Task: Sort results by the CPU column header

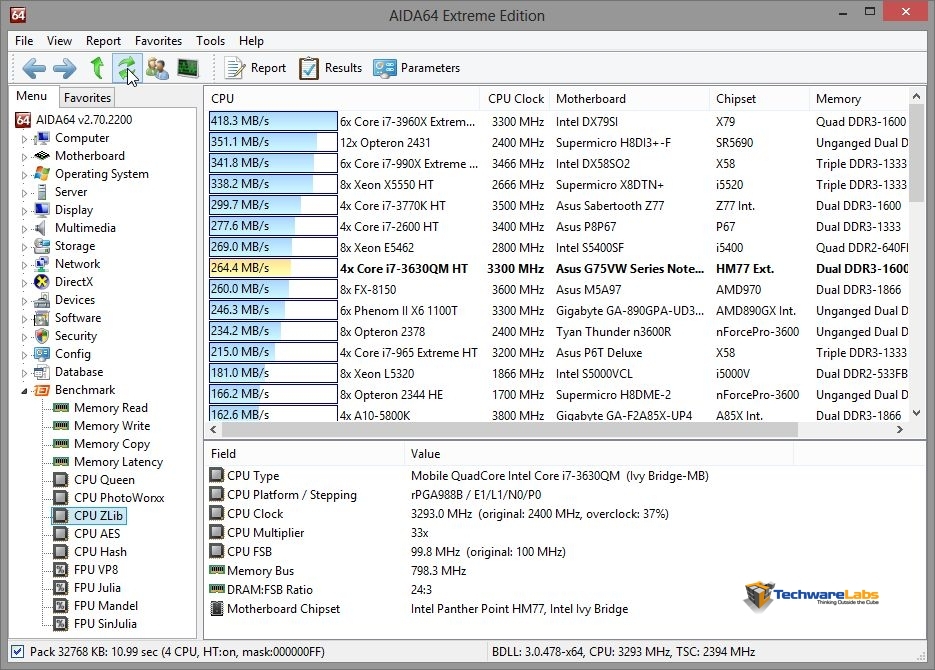Action: (343, 98)
